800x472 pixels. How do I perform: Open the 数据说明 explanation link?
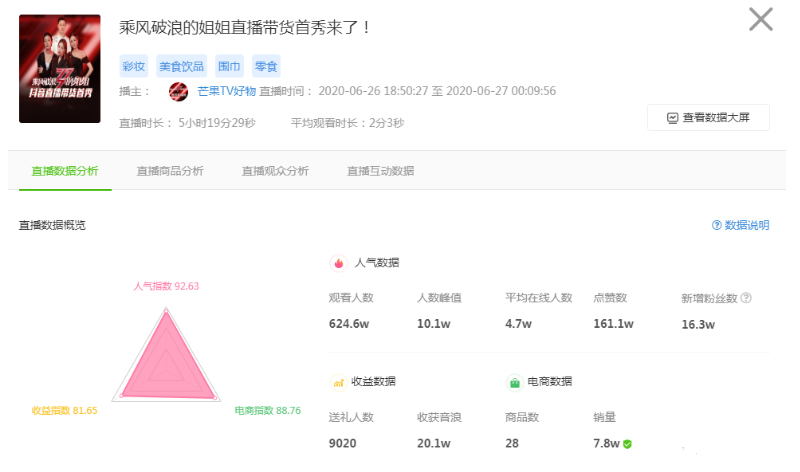coord(746,225)
